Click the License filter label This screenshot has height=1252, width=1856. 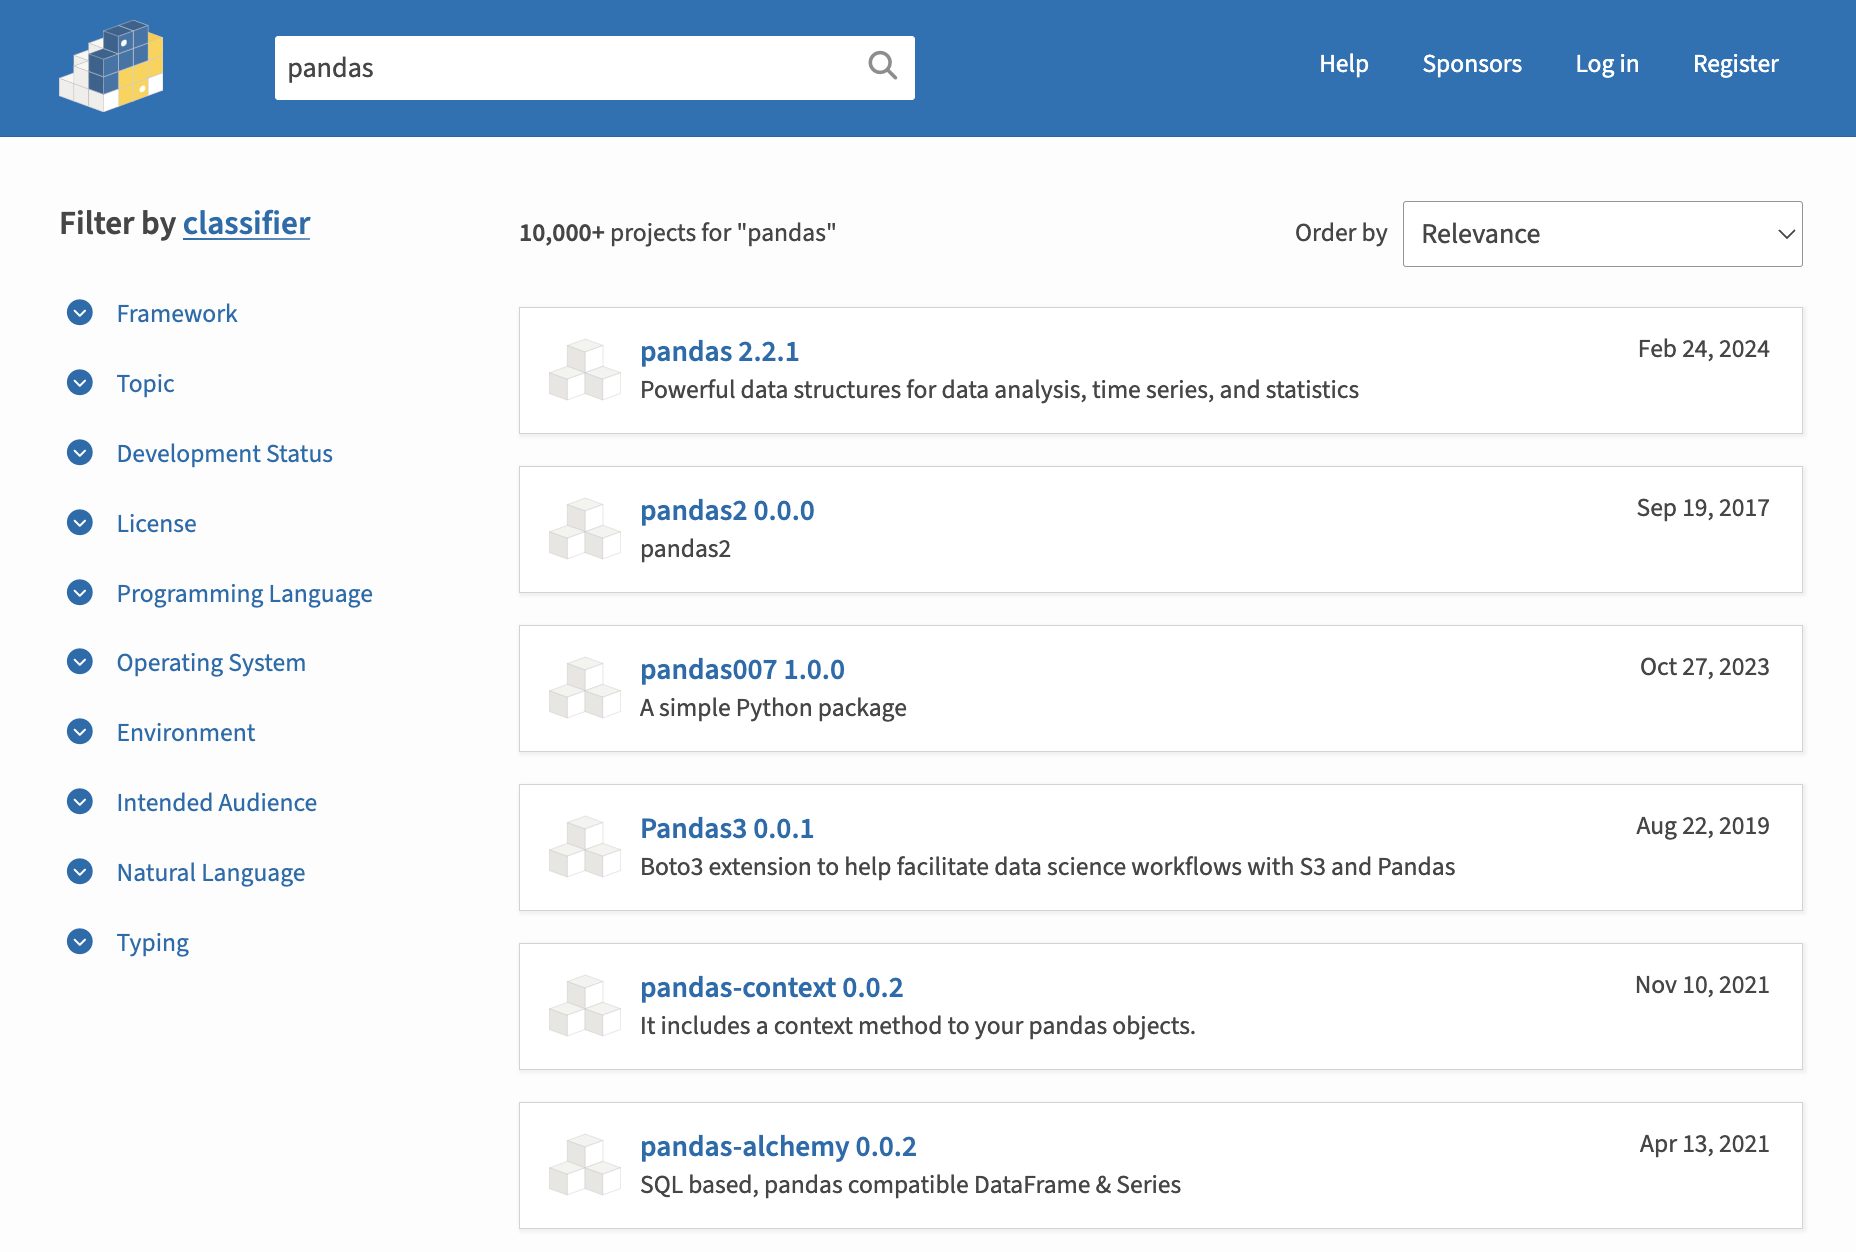(156, 524)
